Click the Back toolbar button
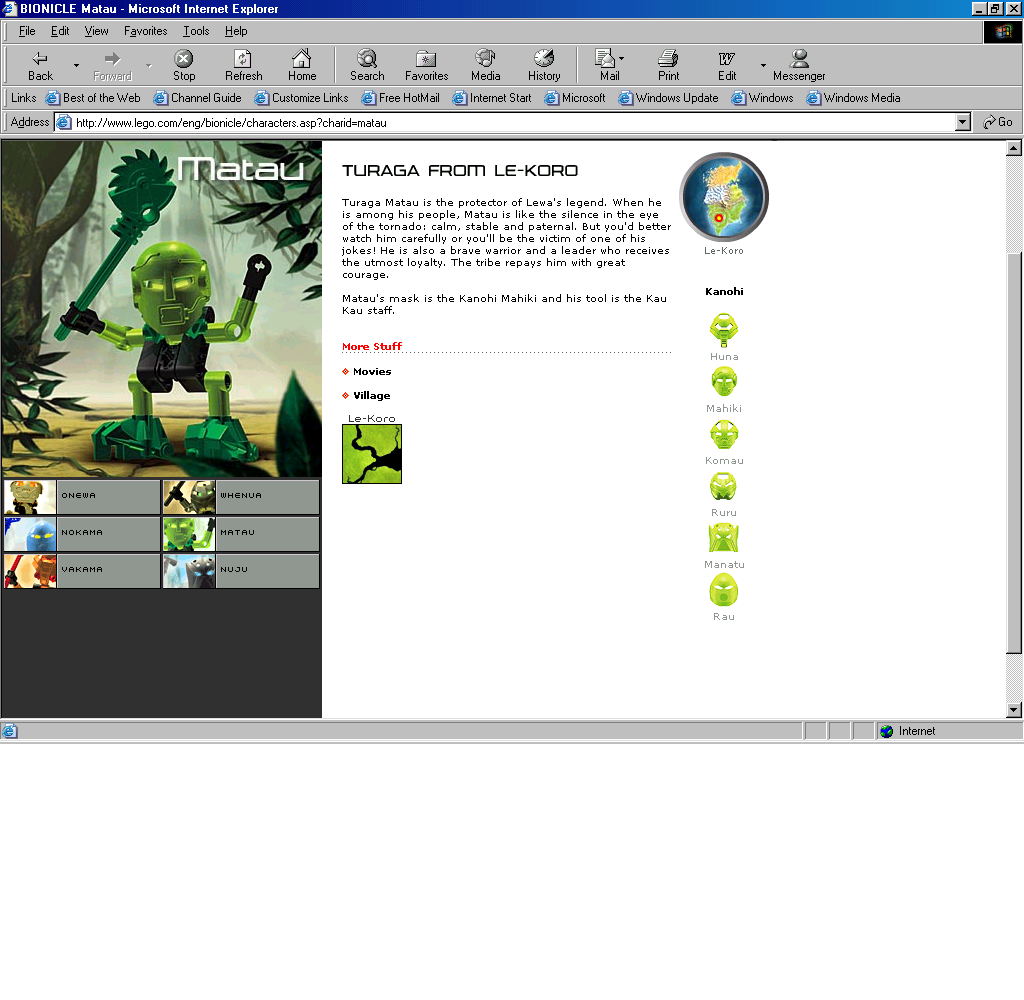1024x1000 pixels. coord(40,65)
